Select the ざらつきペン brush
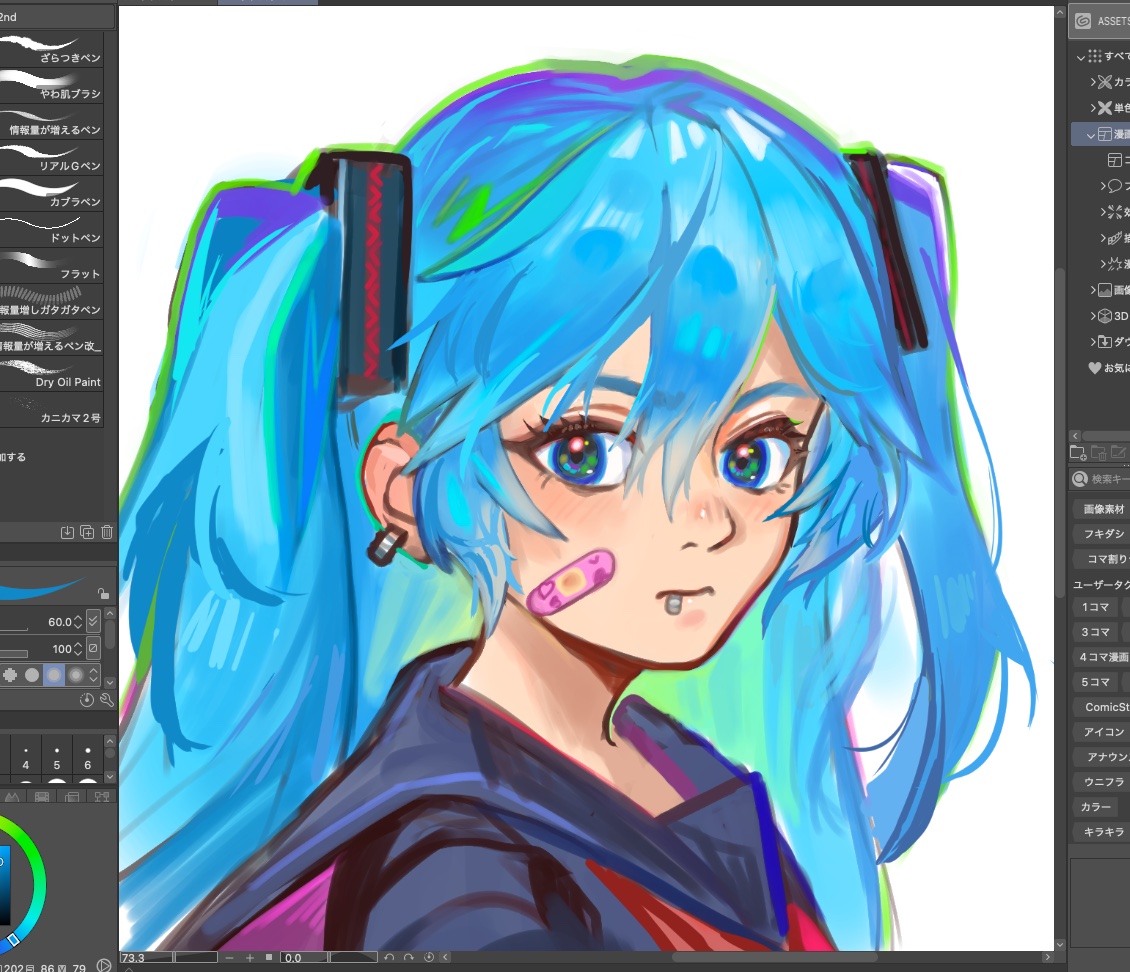This screenshot has width=1130, height=972. tap(52, 49)
